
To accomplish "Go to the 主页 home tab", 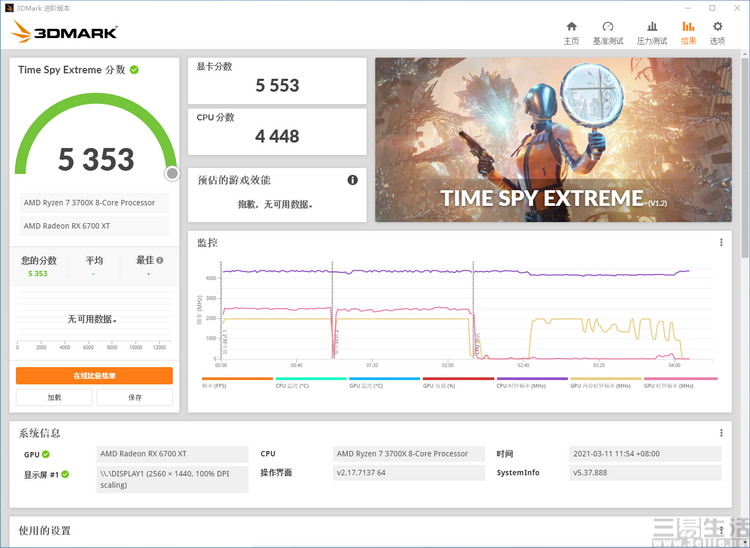I will 571,33.
